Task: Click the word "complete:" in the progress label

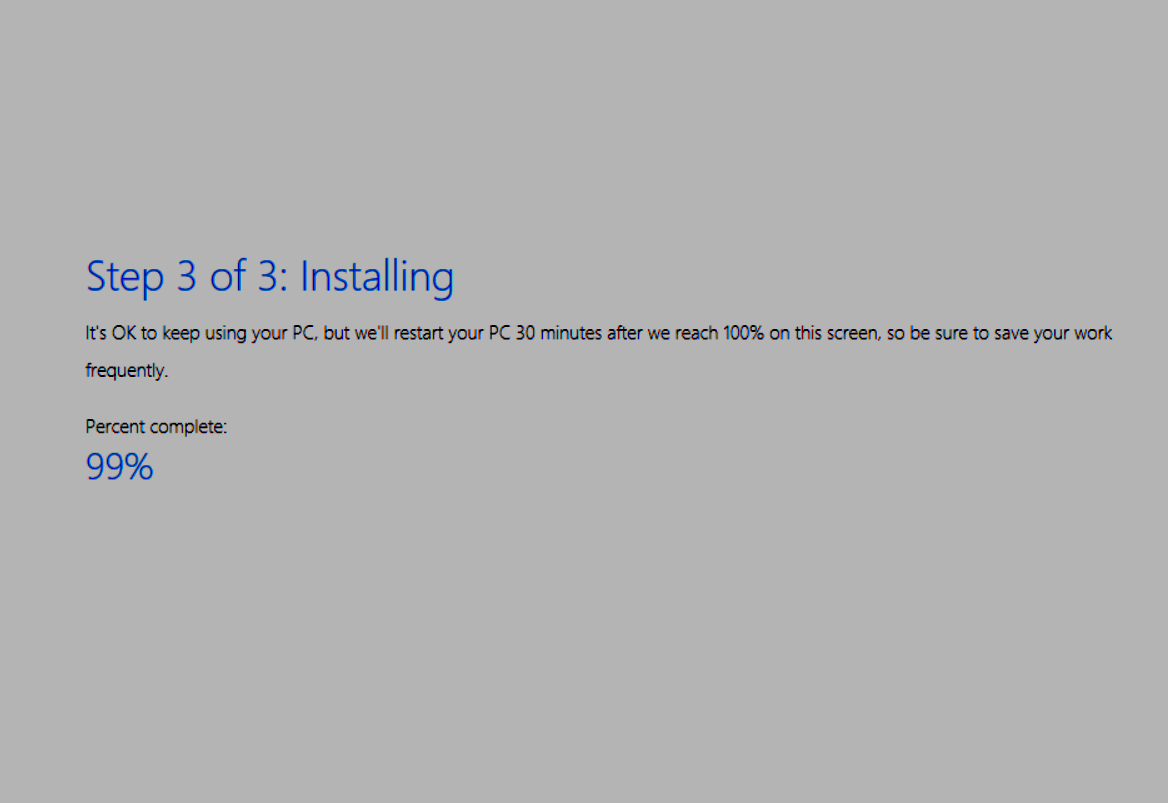Action: tap(185, 427)
